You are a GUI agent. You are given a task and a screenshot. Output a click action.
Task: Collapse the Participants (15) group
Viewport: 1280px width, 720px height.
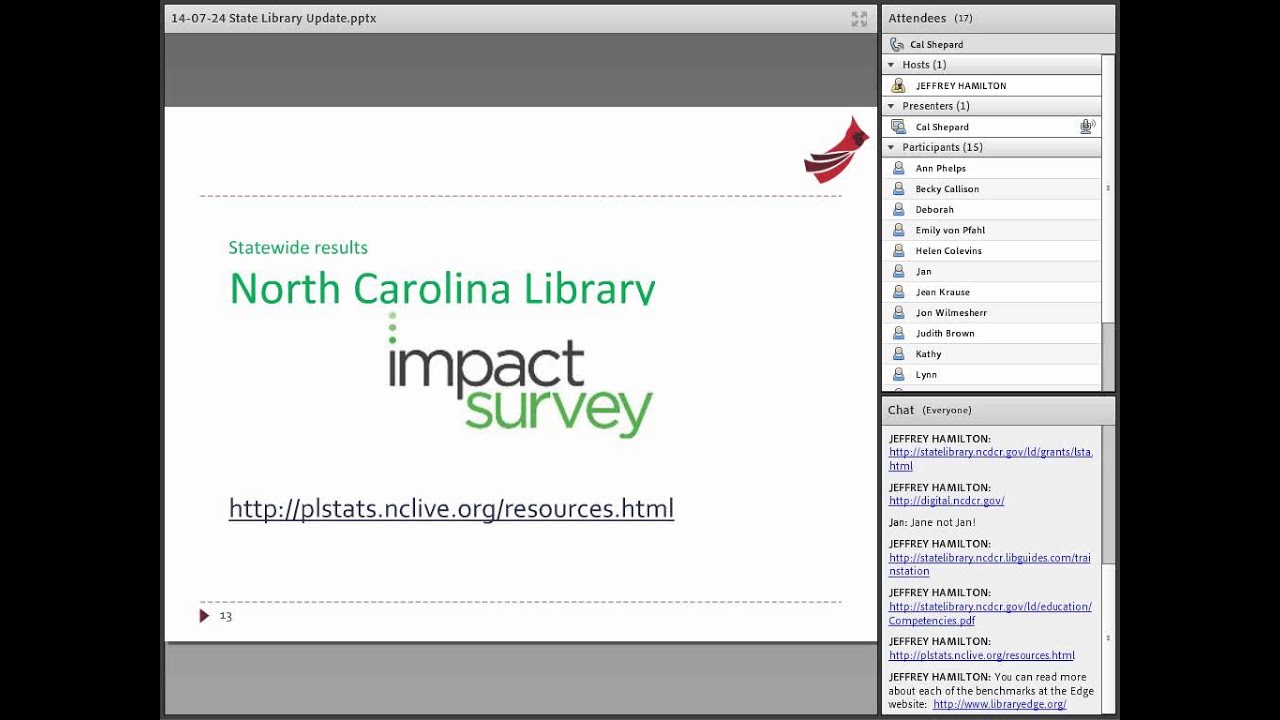coord(891,147)
